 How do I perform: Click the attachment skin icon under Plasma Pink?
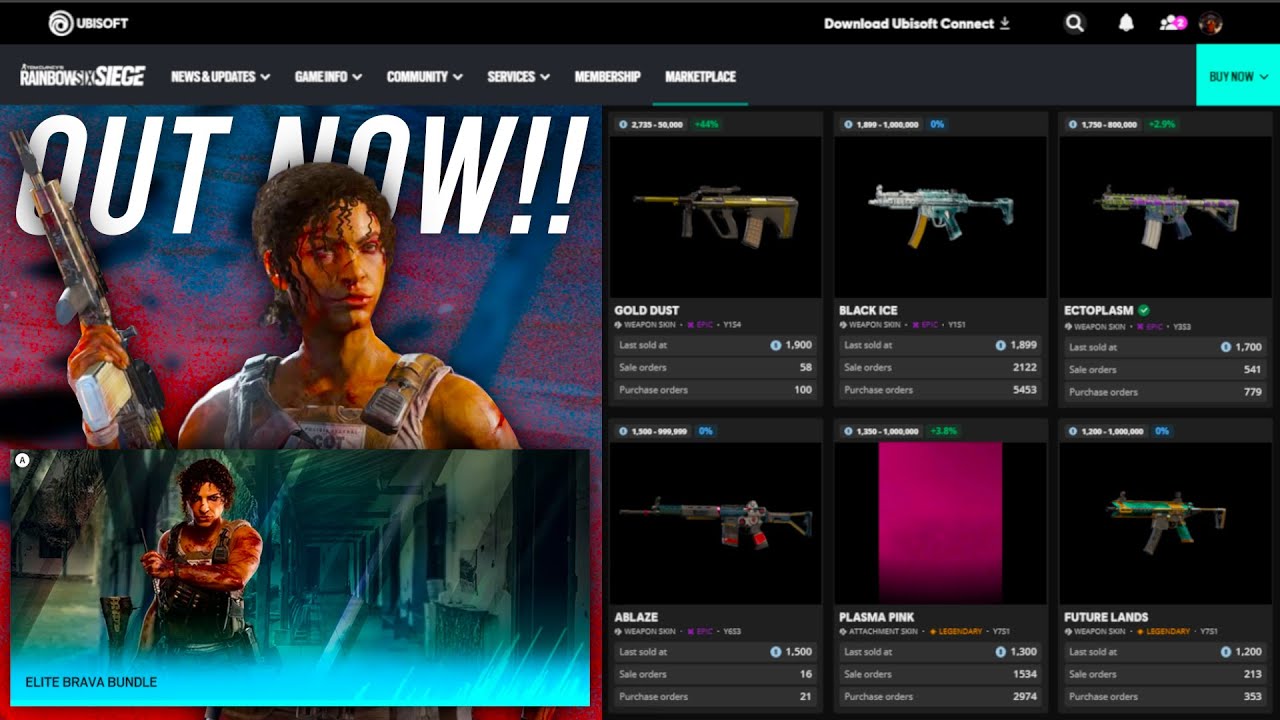pos(843,632)
